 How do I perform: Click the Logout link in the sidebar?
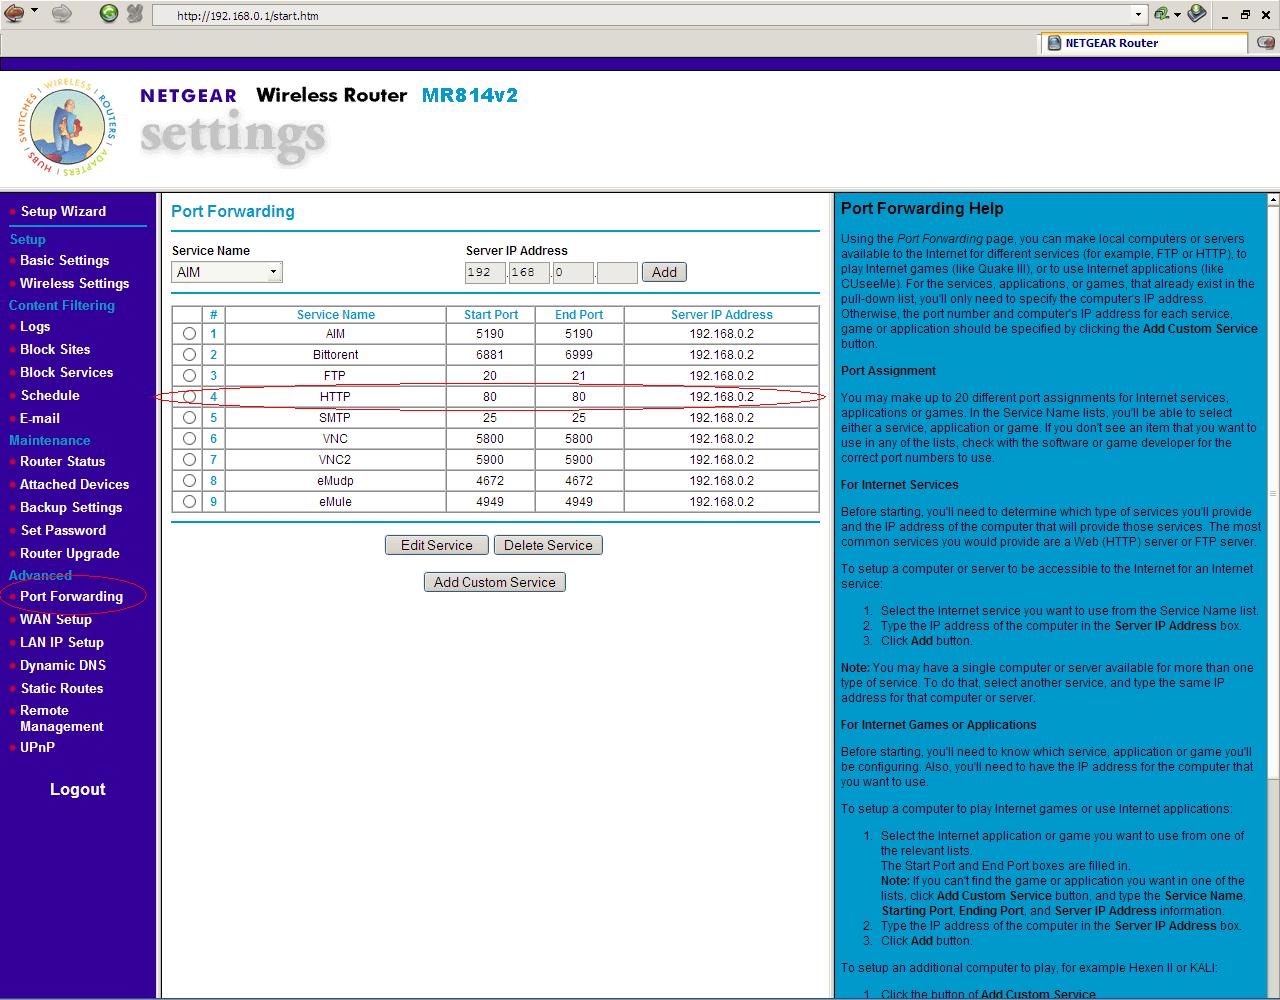76,789
